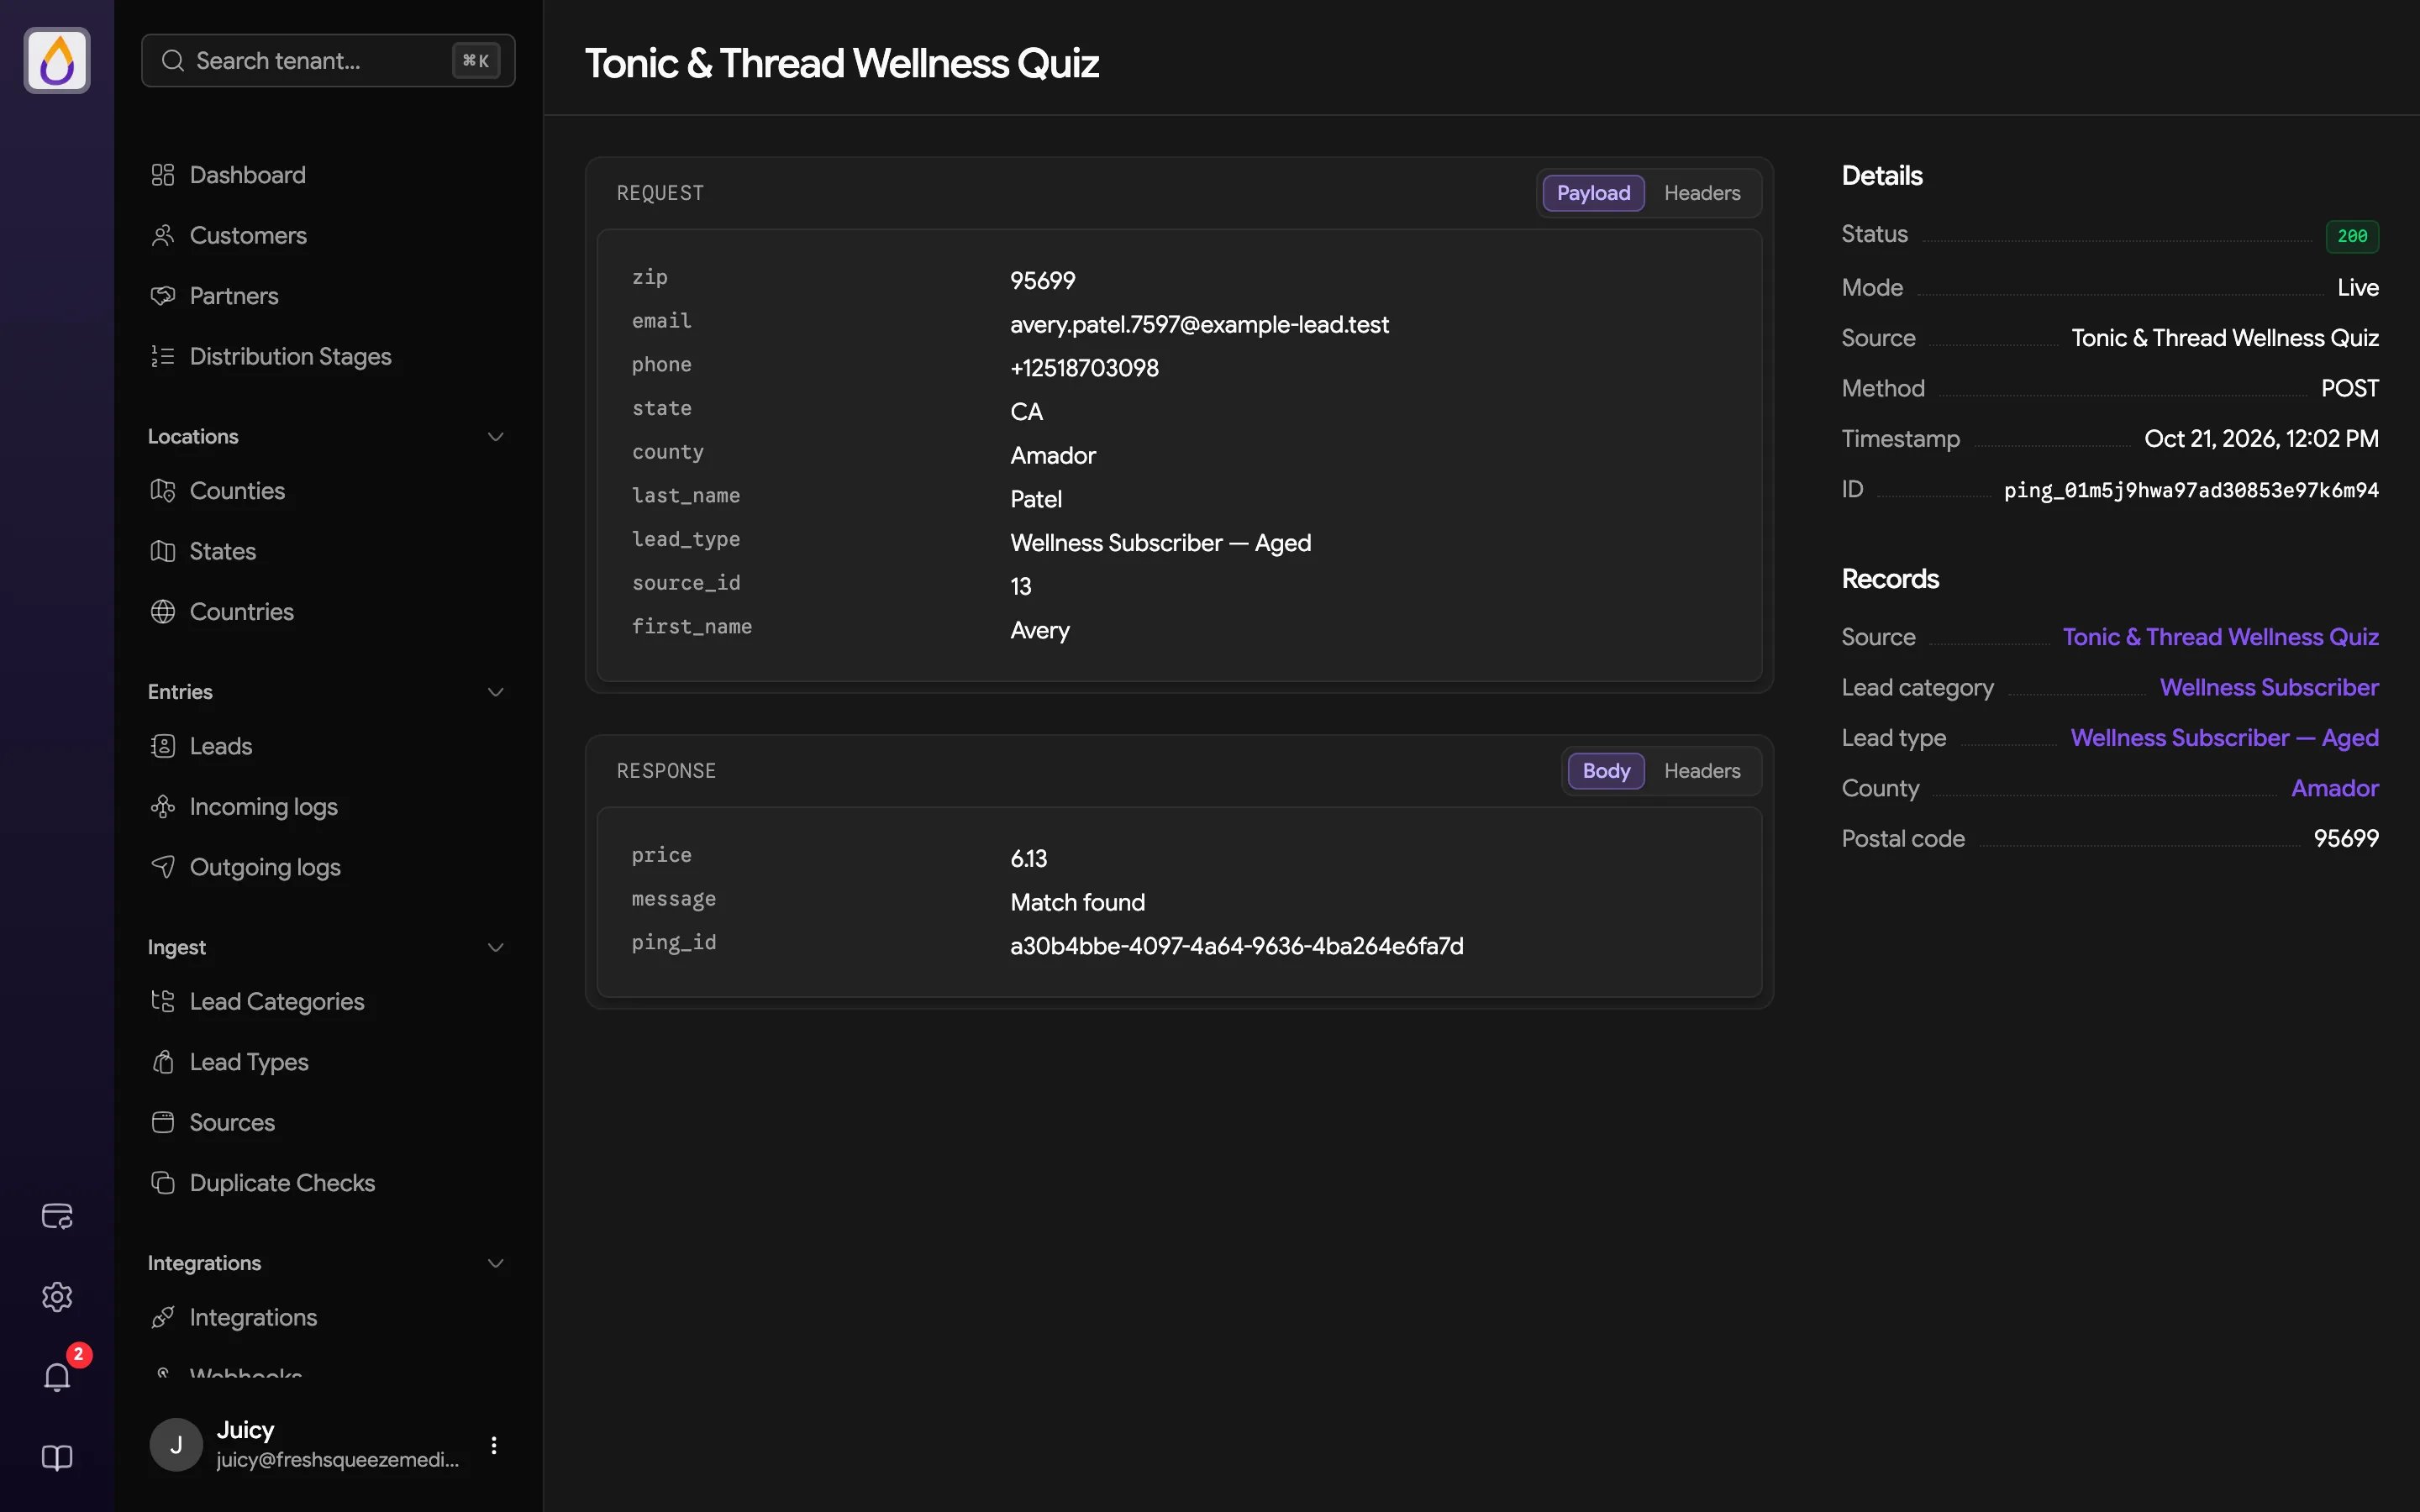The image size is (2420, 1512).
Task: Open Tonic & Thread Wellness Quiz source link
Action: tap(2220, 637)
